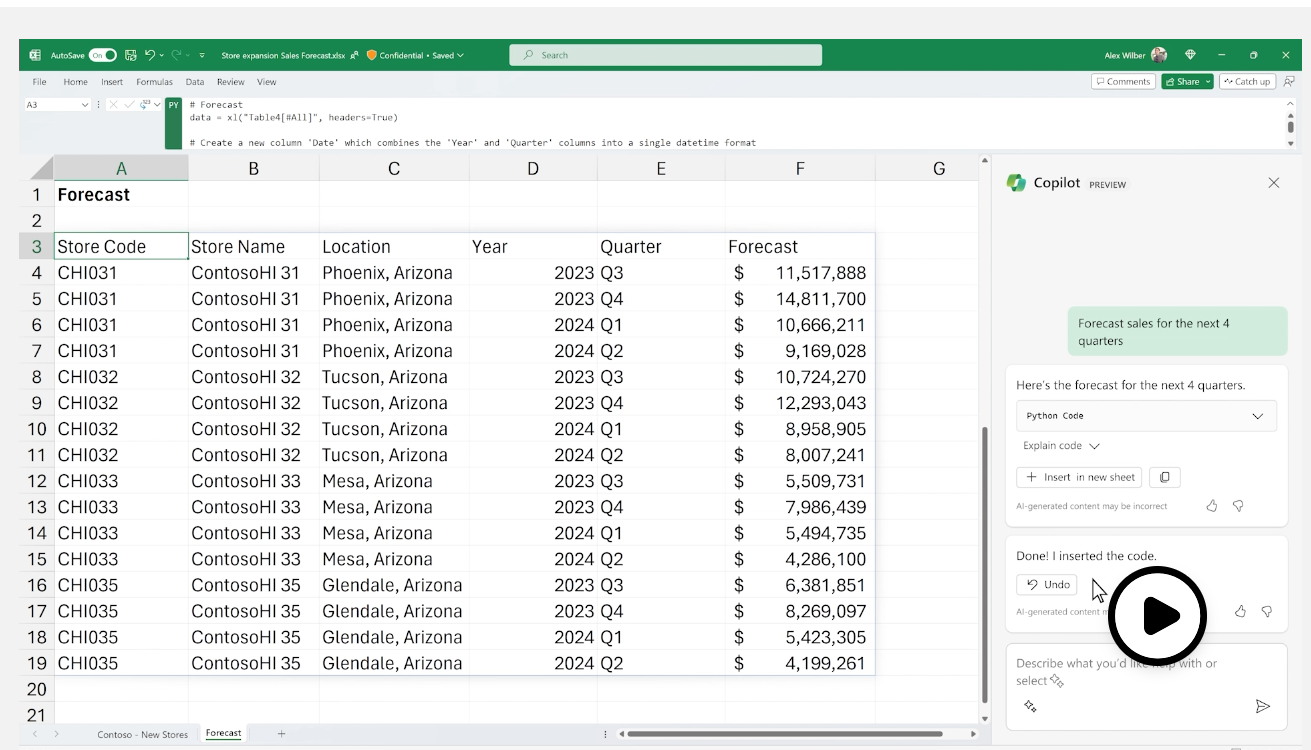Click the Catch up button
The width and height of the screenshot is (1311, 750).
coord(1247,82)
